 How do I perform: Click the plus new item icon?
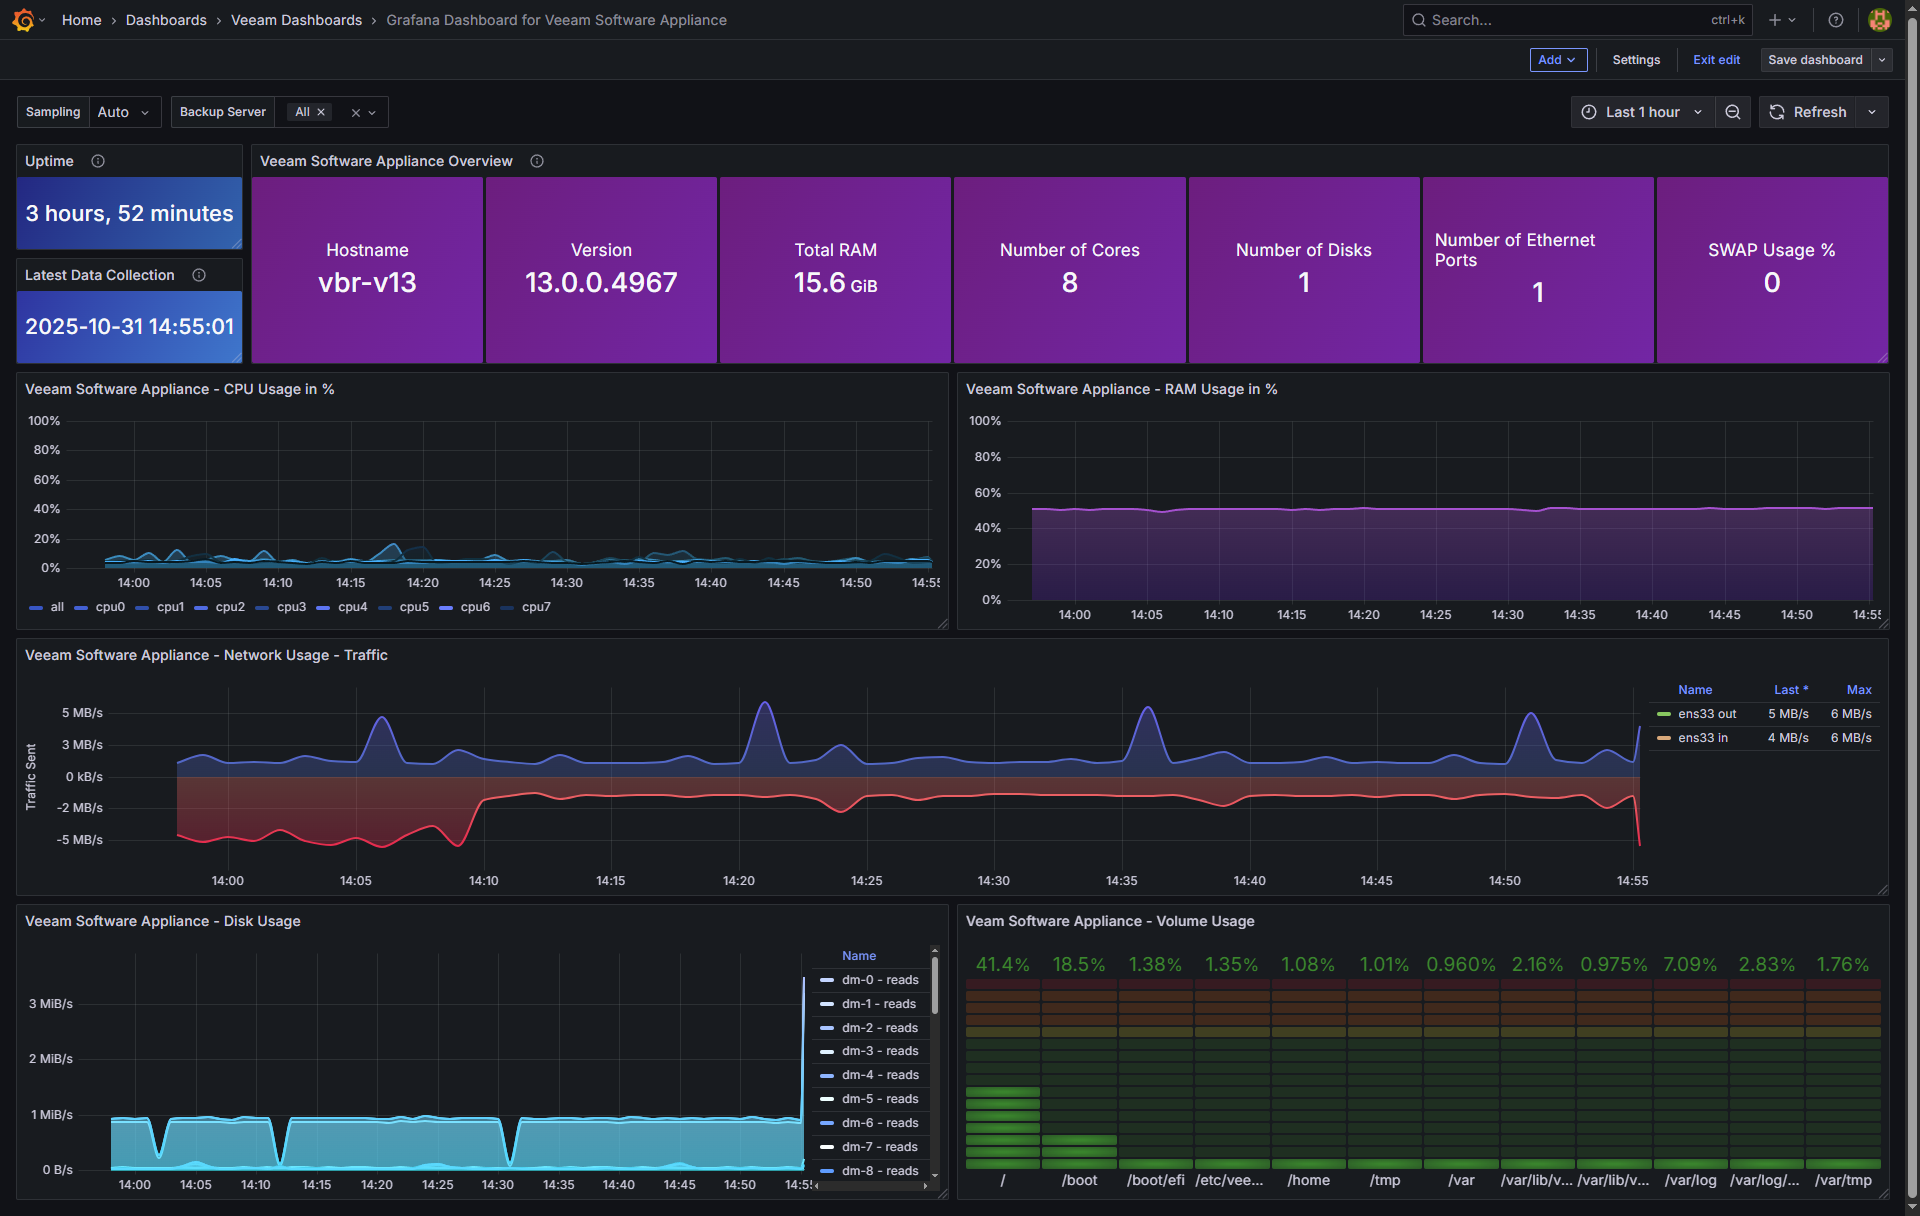[x=1775, y=20]
